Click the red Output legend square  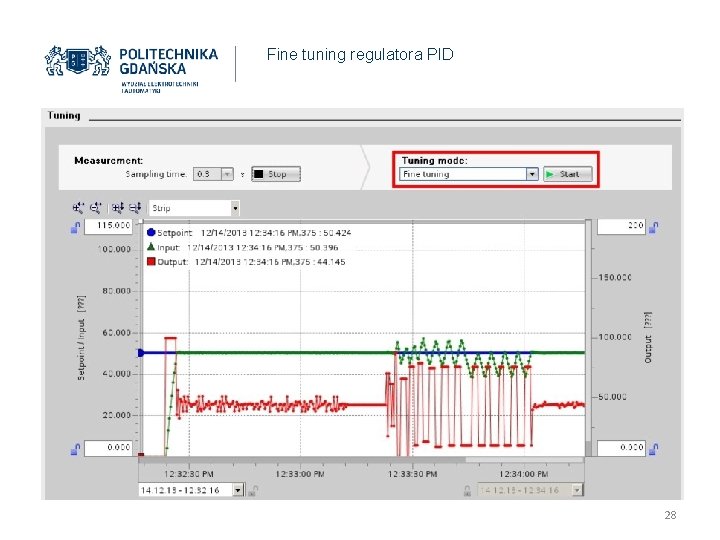tap(151, 262)
